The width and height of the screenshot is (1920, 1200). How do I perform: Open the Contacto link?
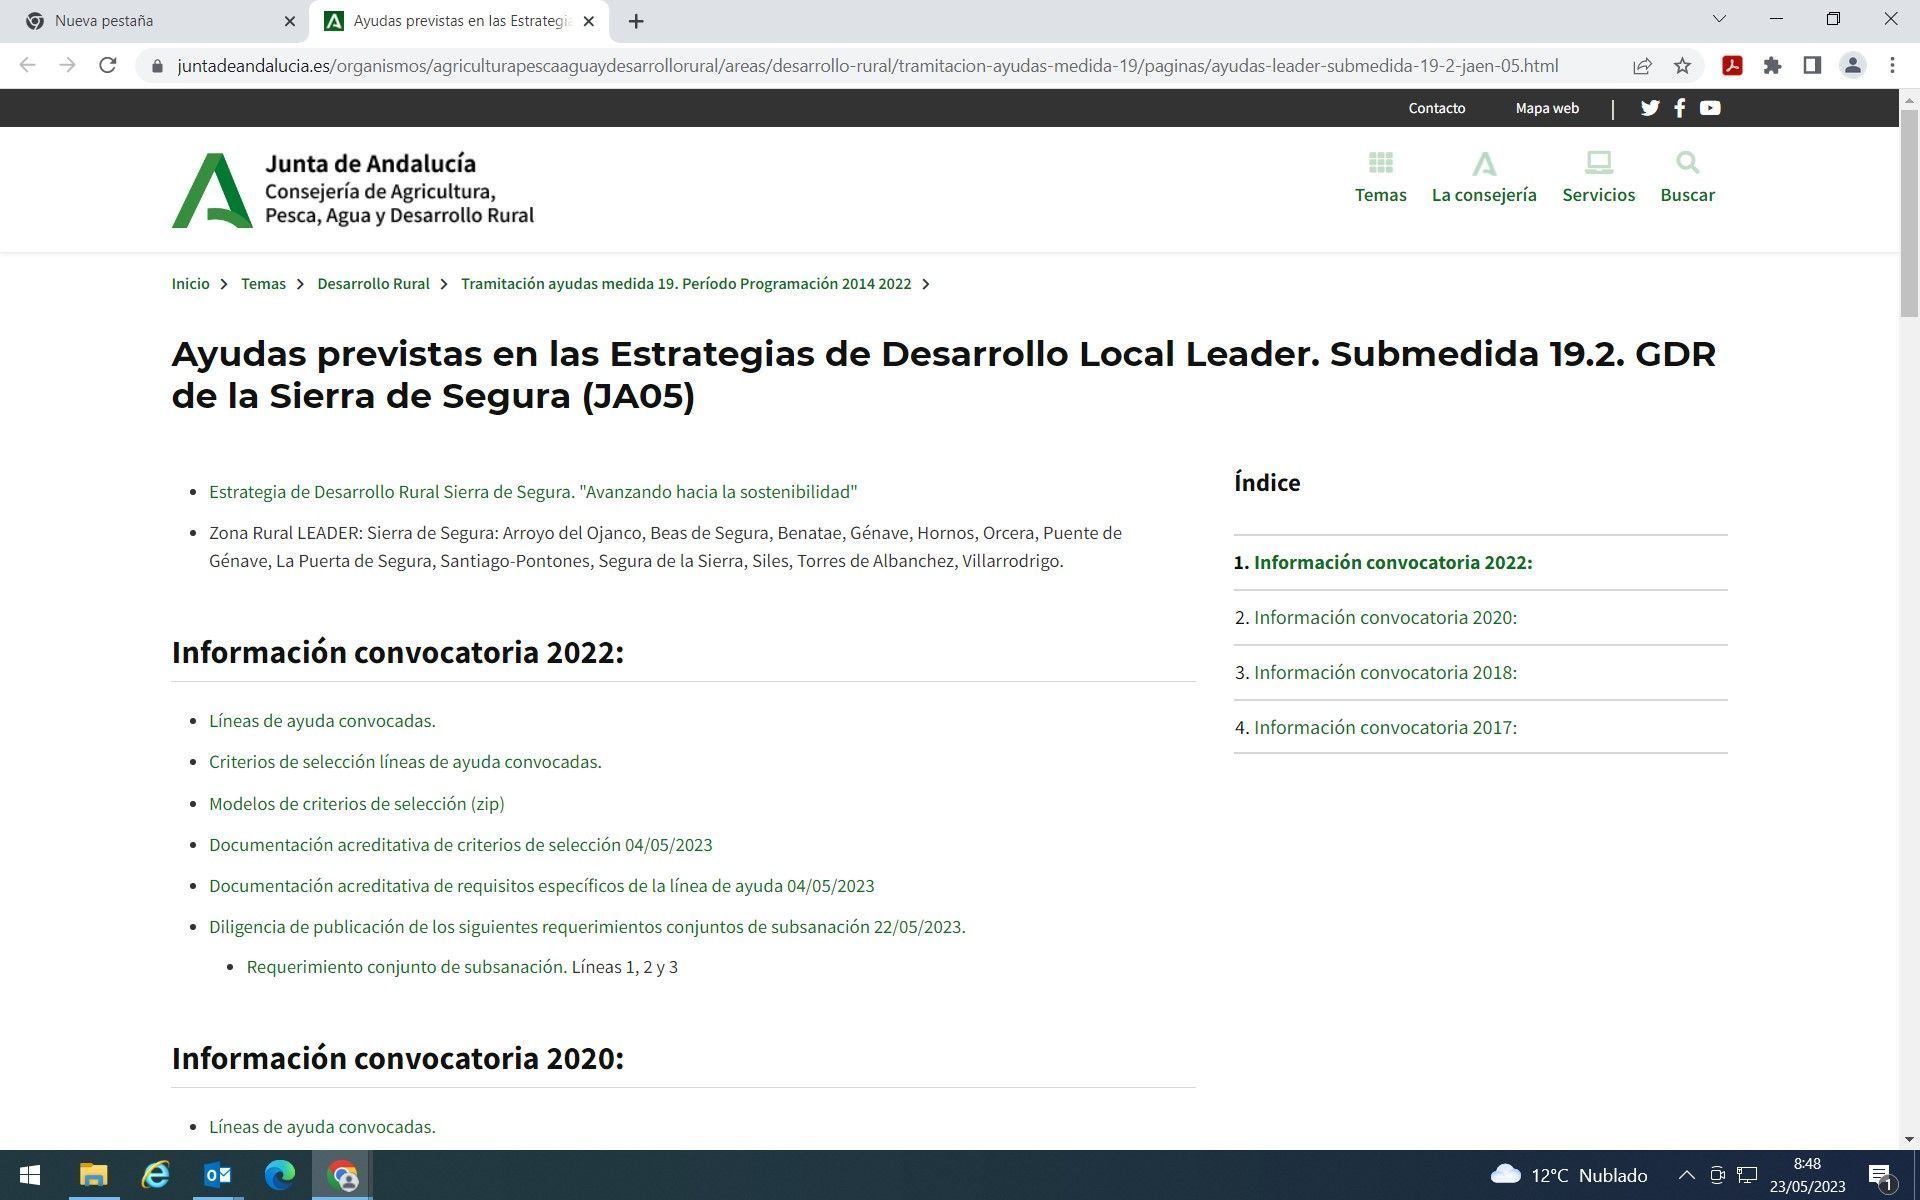[1437, 108]
